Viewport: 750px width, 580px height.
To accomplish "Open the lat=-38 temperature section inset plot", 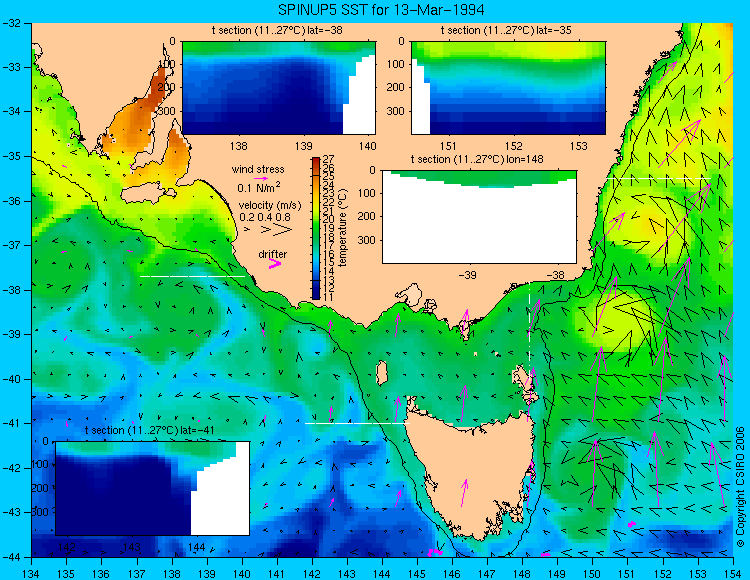I will click(279, 88).
